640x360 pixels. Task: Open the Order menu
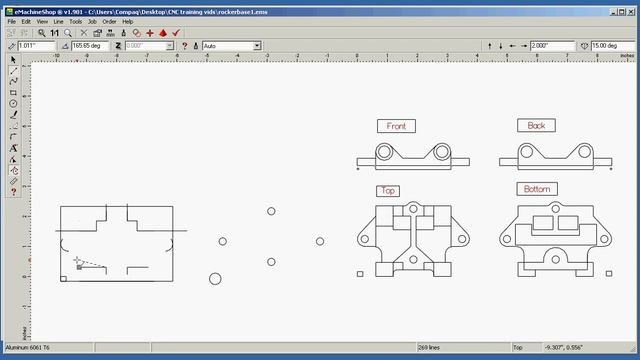(109, 22)
